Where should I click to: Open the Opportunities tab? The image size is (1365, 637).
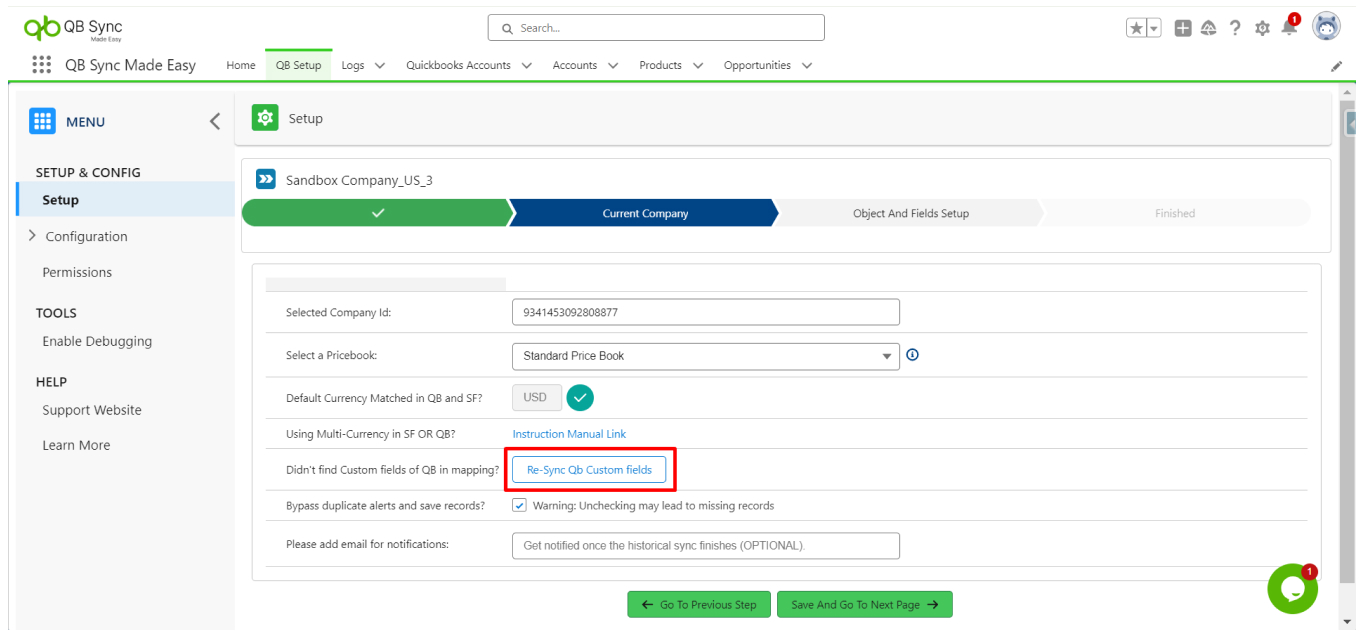[x=757, y=65]
